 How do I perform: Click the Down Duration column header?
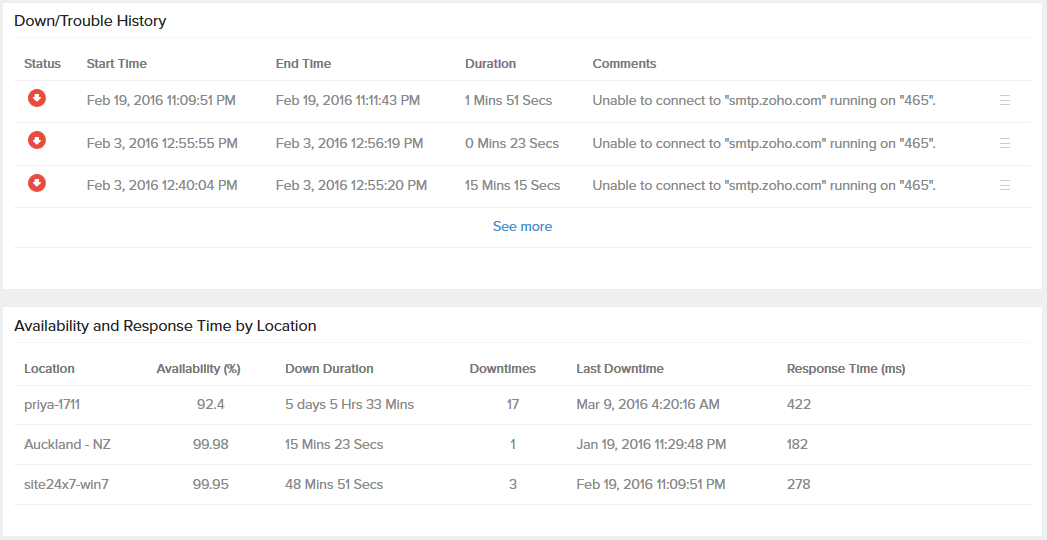(x=329, y=369)
